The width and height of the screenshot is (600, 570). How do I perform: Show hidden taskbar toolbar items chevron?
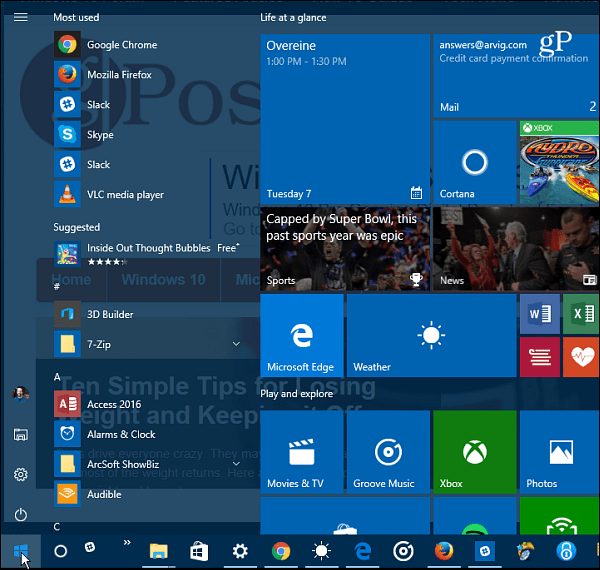tap(127, 542)
